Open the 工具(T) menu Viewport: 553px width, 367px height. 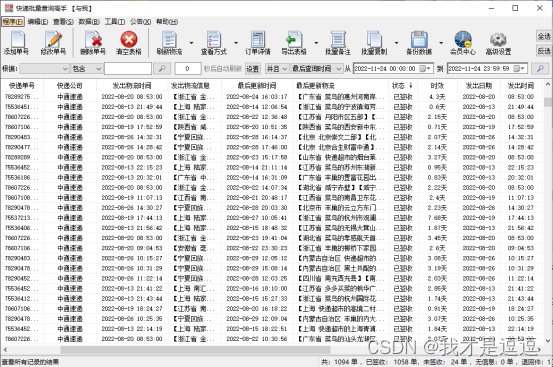click(x=115, y=22)
